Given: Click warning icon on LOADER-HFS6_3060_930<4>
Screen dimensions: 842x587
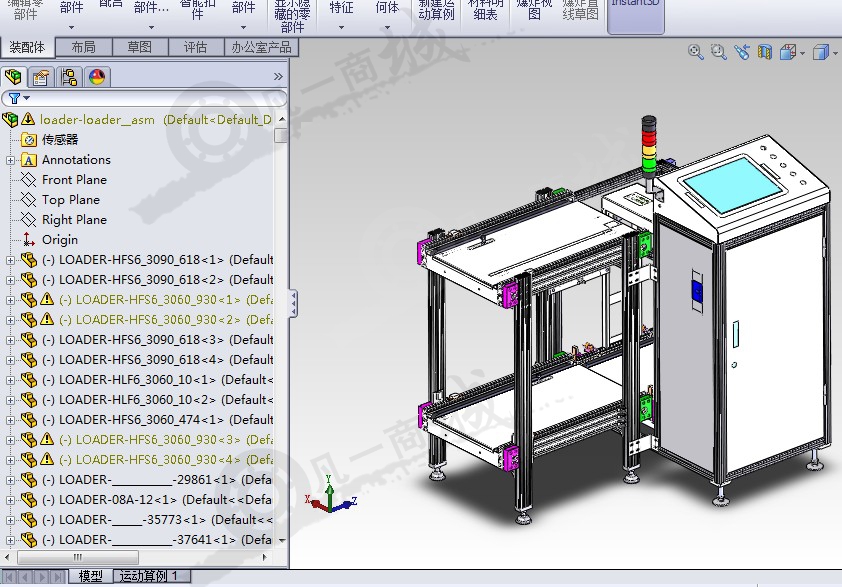Looking at the screenshot, I should point(47,459).
